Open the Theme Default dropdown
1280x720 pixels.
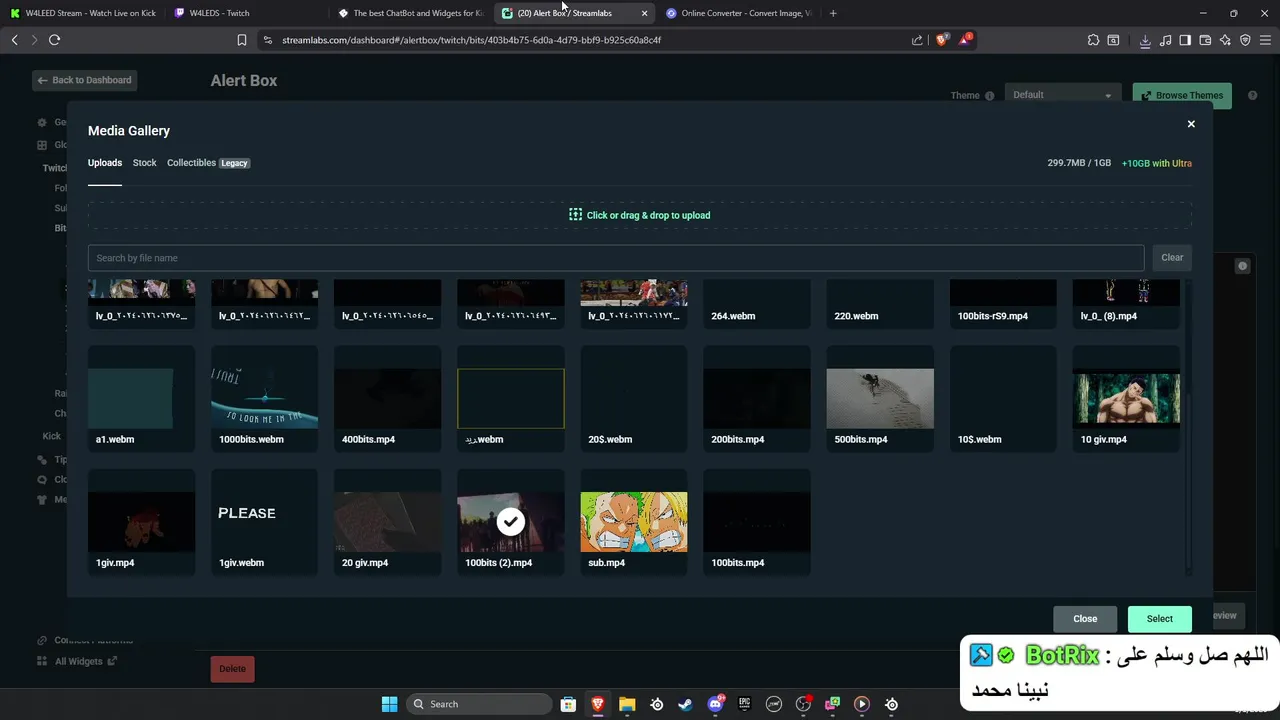[x=1062, y=95]
